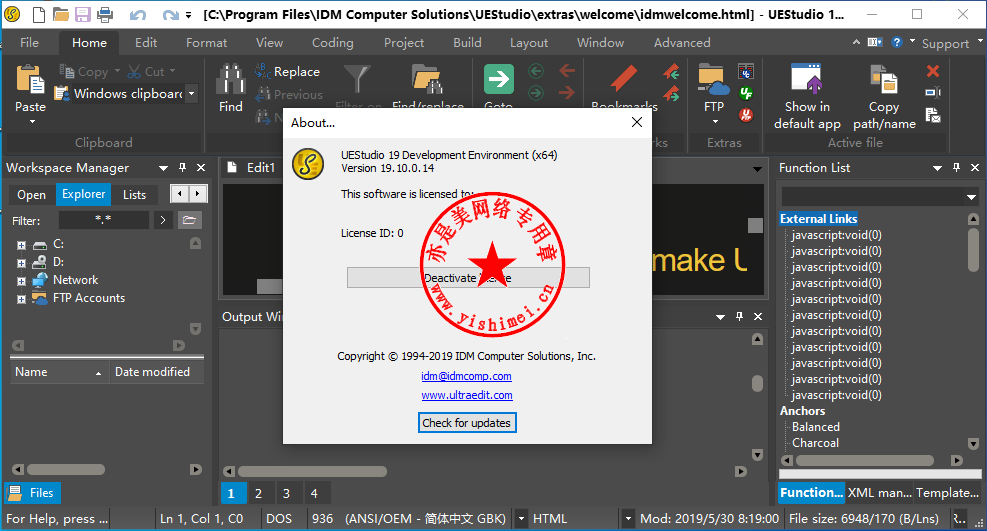The height and width of the screenshot is (531, 987).
Task: Click the print icon in quick-access toolbar
Action: (x=105, y=14)
